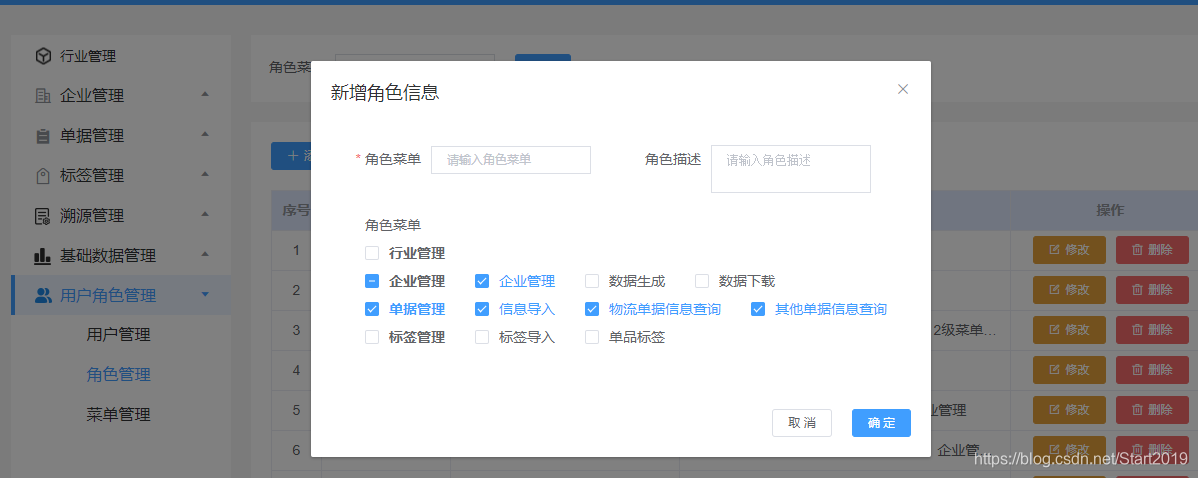
Task: Click 修改 button in row 1
Action: click(1069, 250)
